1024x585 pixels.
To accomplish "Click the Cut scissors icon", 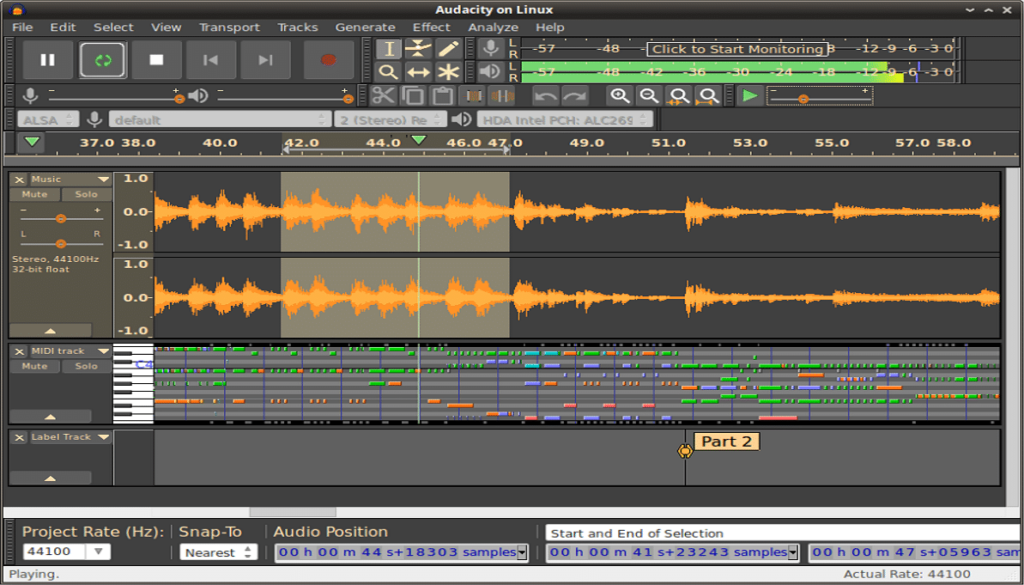I will [382, 96].
